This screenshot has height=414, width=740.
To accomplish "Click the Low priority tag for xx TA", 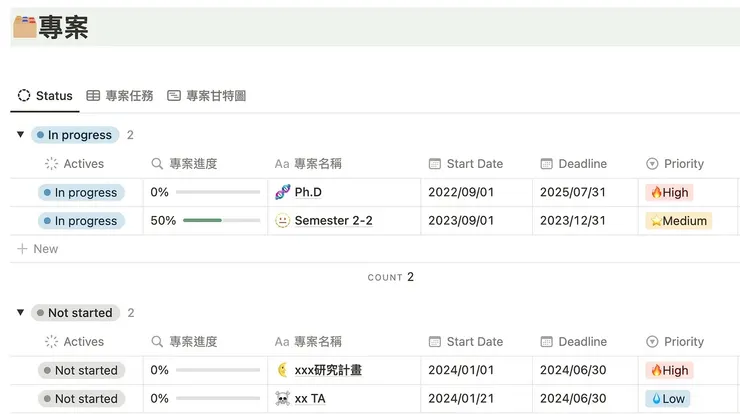I will point(668,398).
